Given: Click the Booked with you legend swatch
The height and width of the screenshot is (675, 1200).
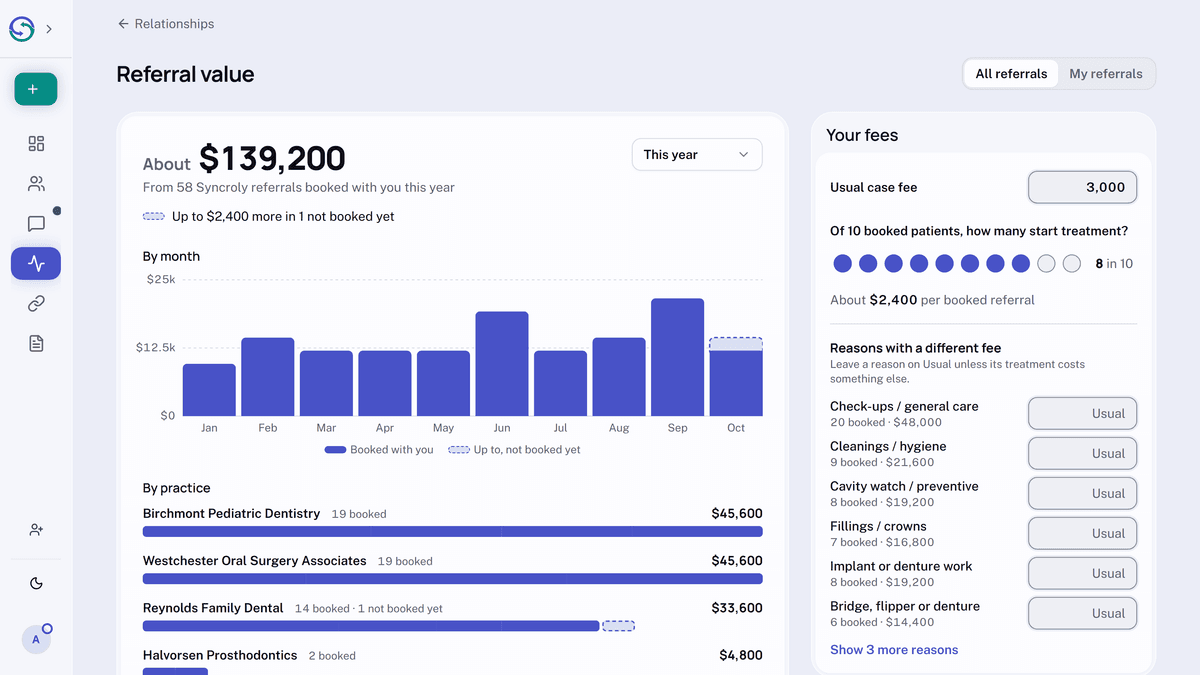Looking at the screenshot, I should pyautogui.click(x=335, y=450).
